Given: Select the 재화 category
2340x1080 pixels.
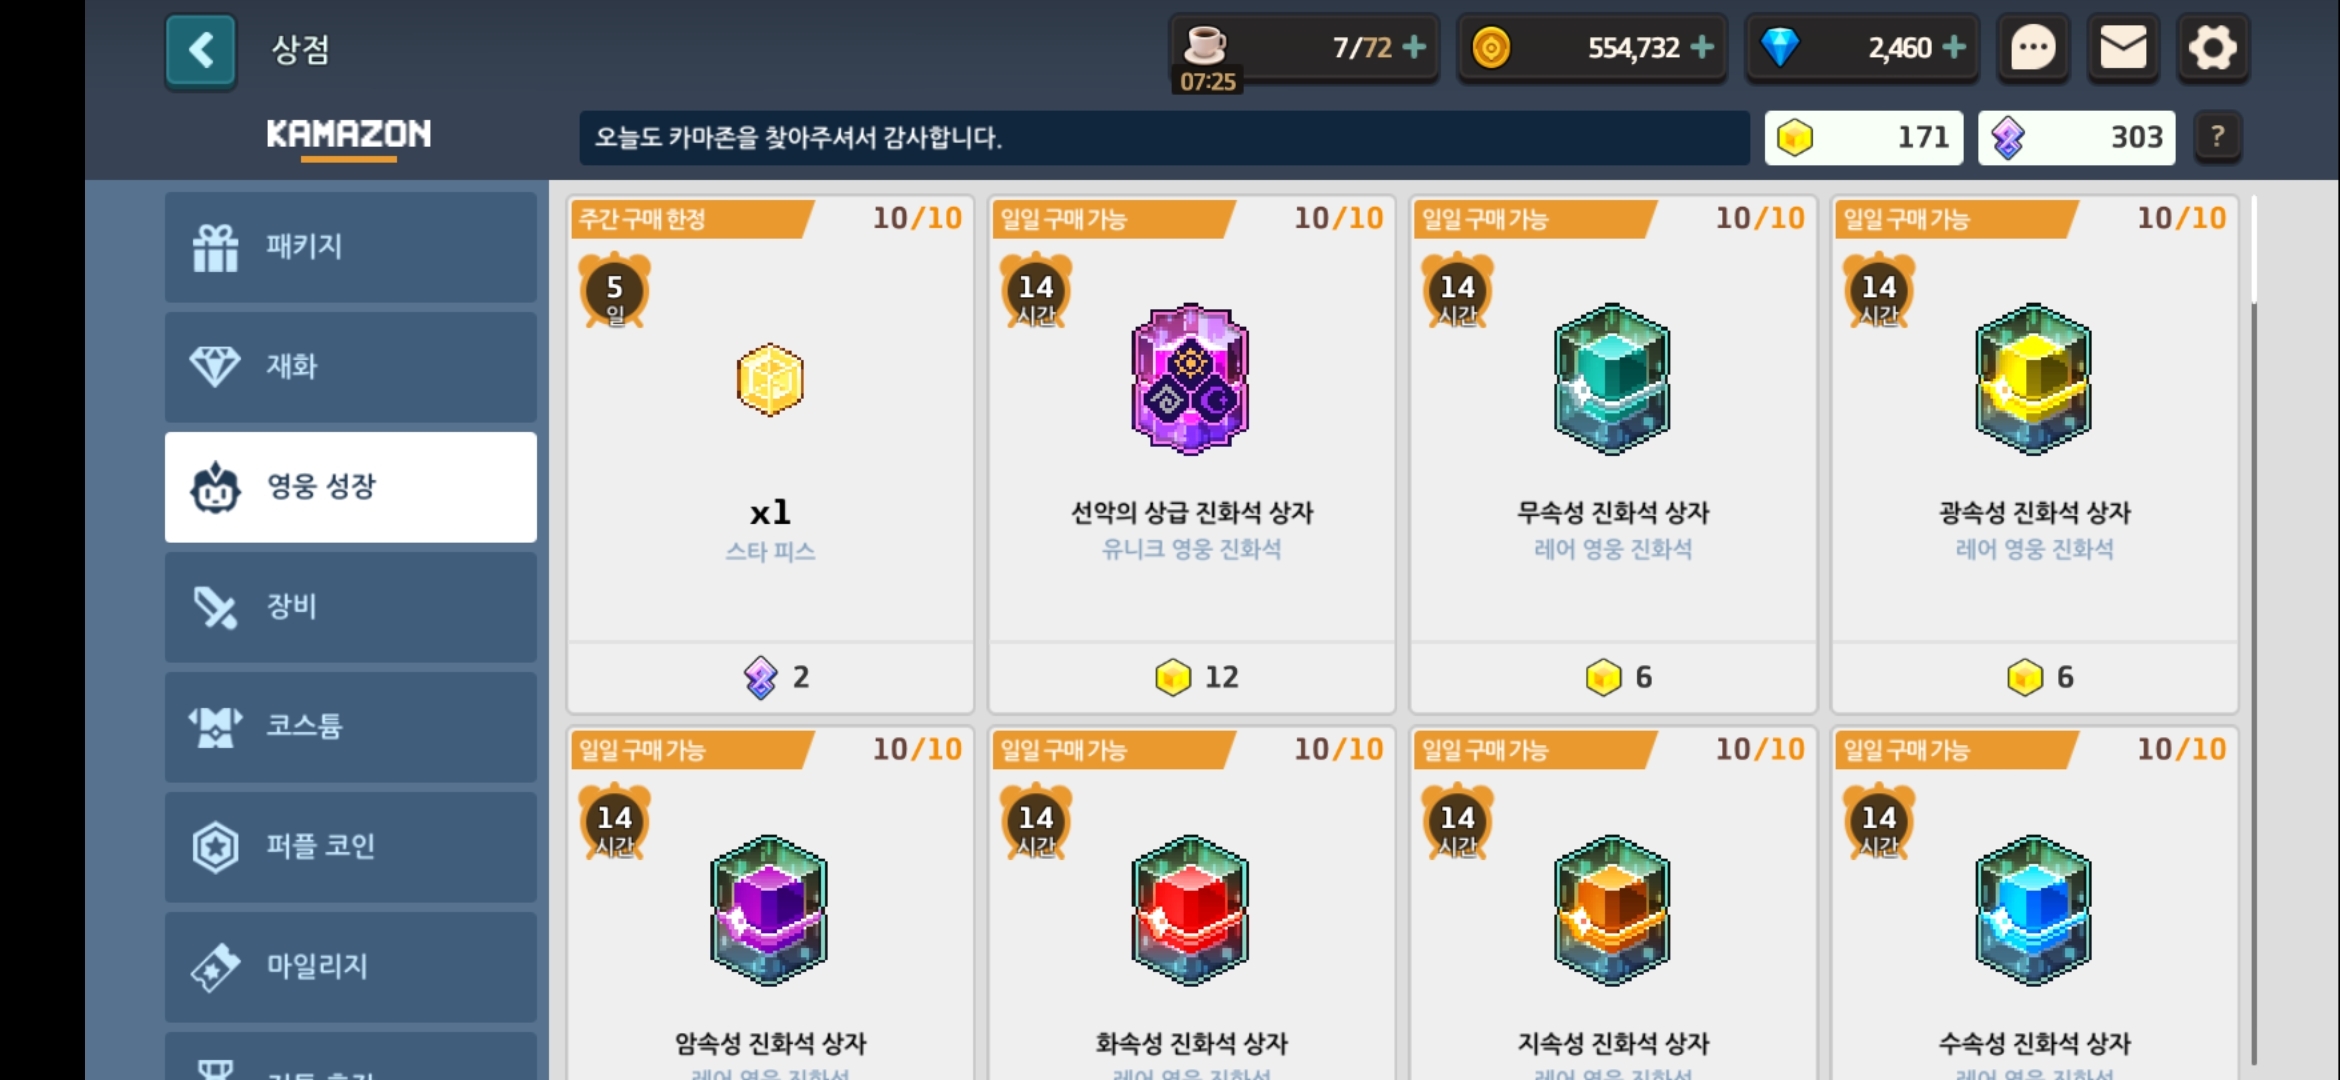Looking at the screenshot, I should point(351,367).
